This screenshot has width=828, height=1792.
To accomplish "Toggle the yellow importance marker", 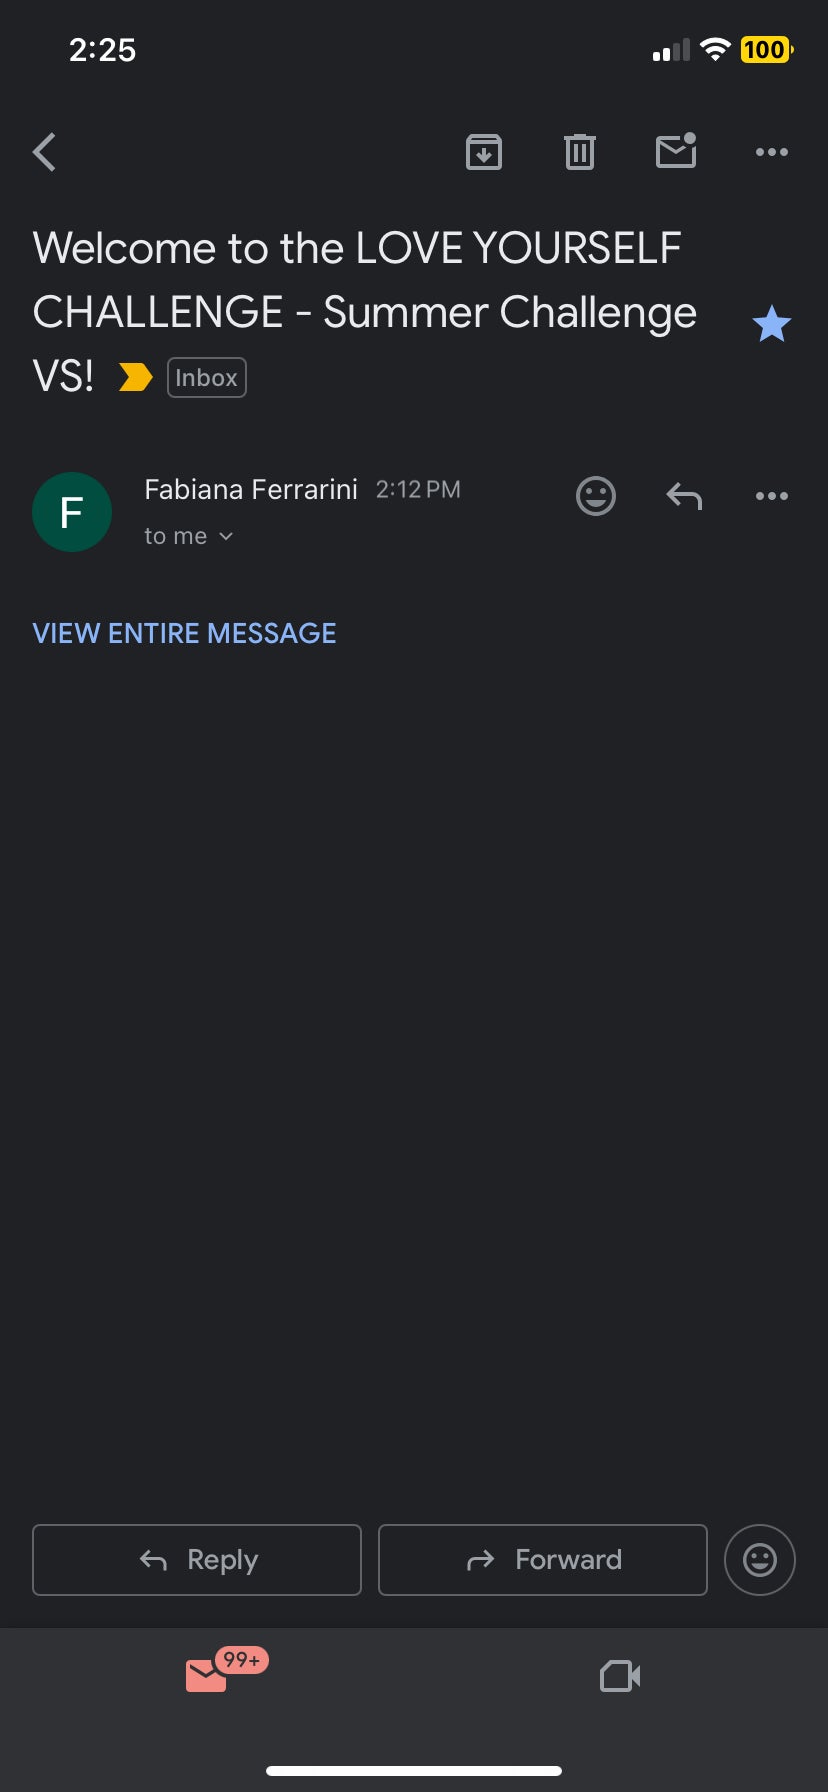I will click(135, 377).
